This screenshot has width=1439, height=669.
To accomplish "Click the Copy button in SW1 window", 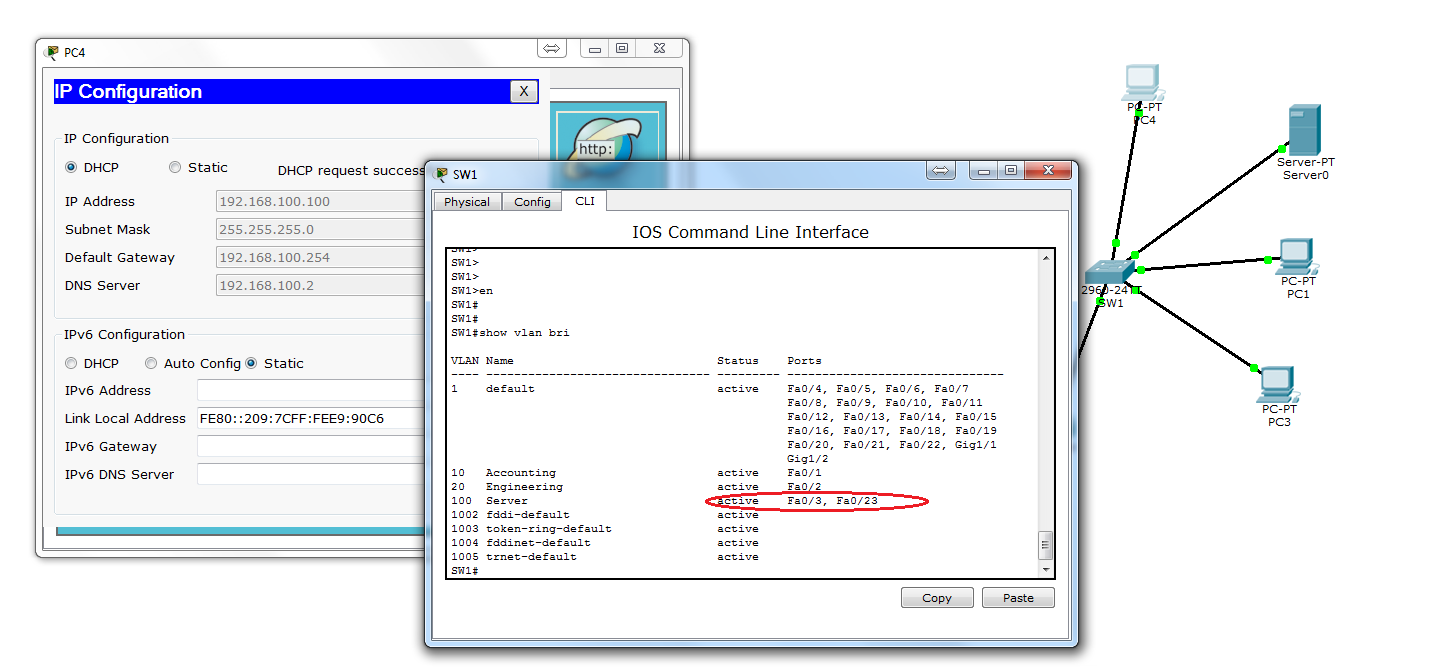I will 937,598.
